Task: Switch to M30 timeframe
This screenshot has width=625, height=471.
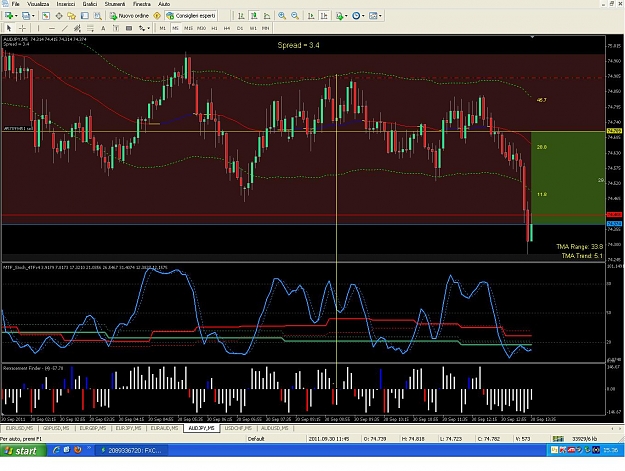Action: click(x=201, y=28)
